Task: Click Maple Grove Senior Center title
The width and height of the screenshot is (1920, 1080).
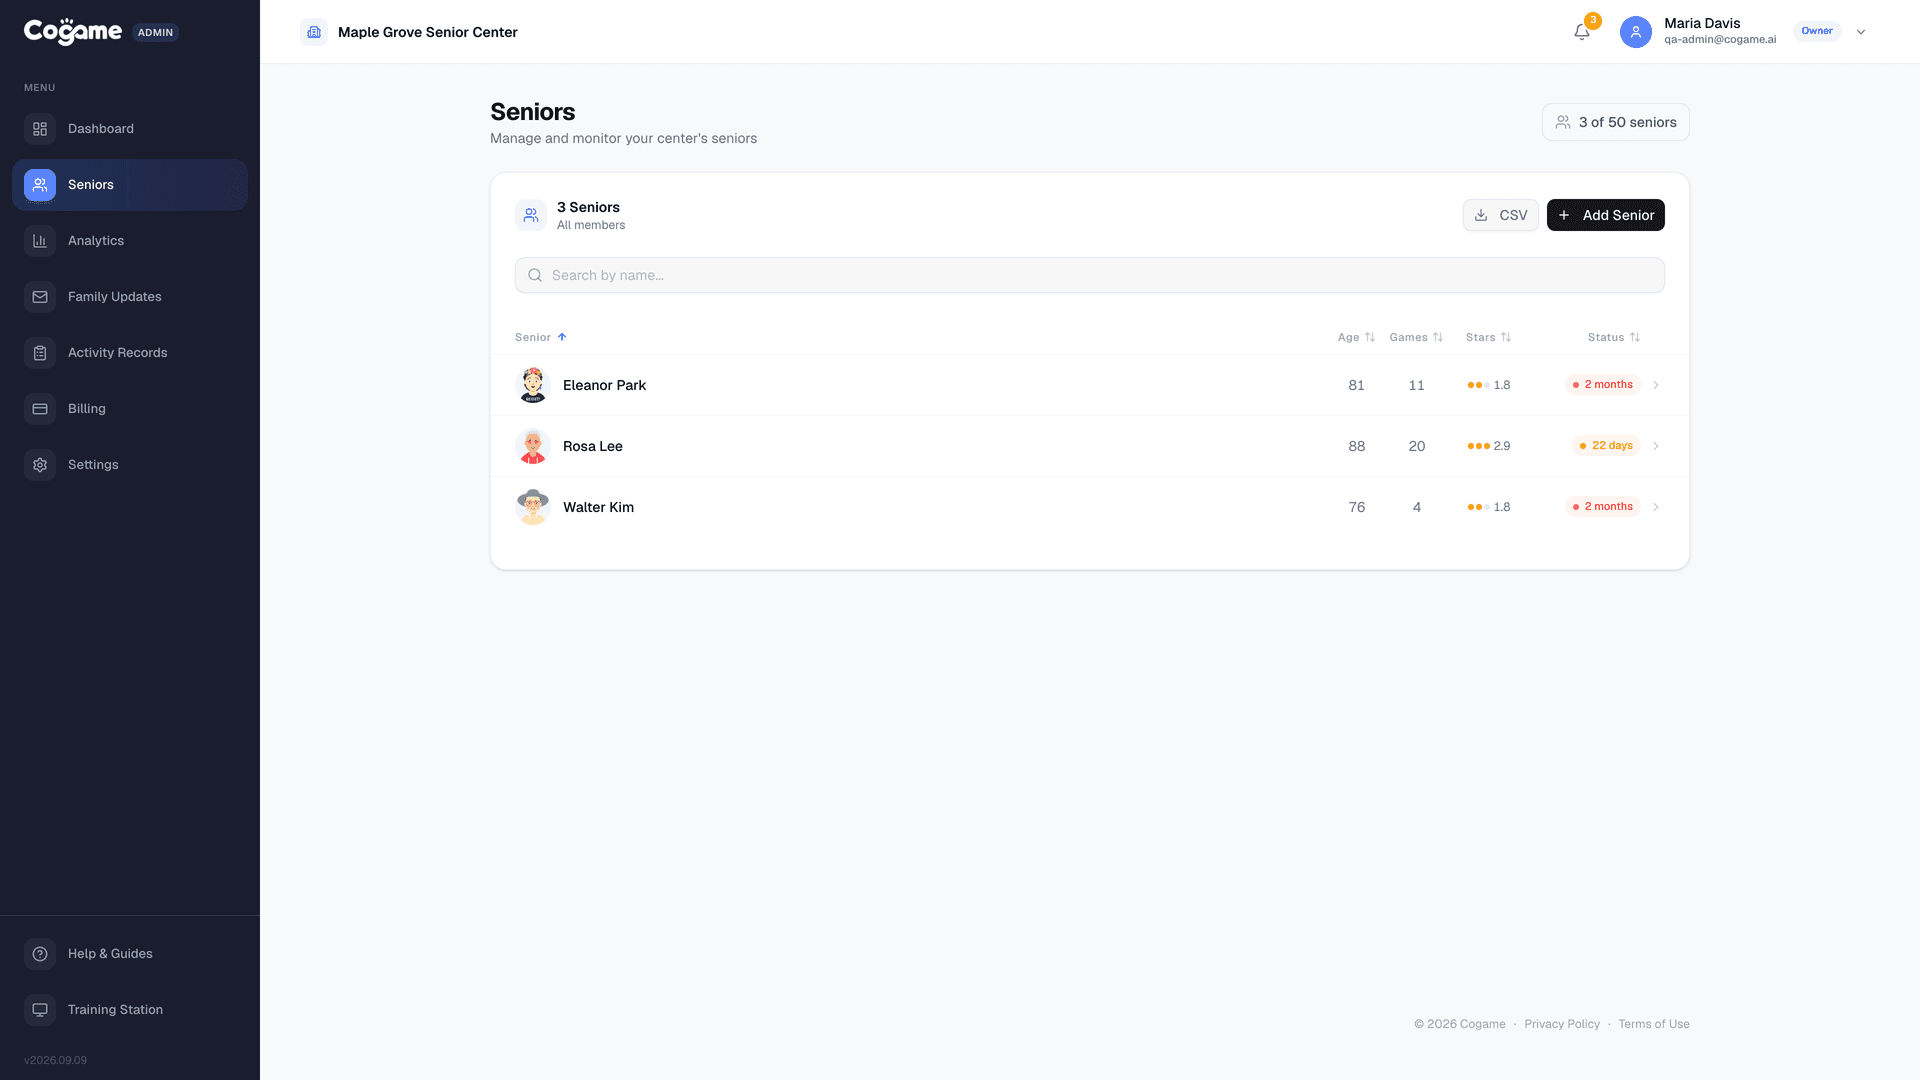Action: click(x=428, y=32)
